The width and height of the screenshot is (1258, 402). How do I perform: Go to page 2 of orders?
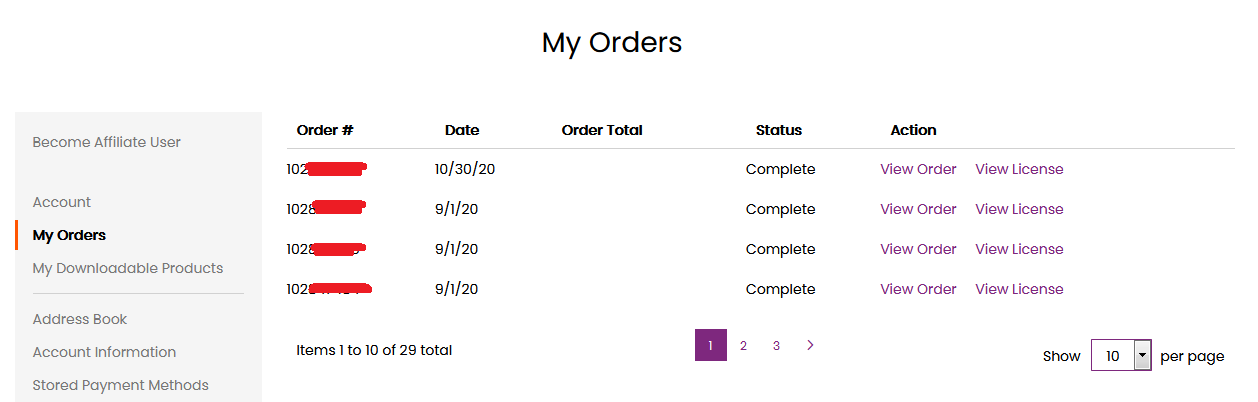[743, 346]
